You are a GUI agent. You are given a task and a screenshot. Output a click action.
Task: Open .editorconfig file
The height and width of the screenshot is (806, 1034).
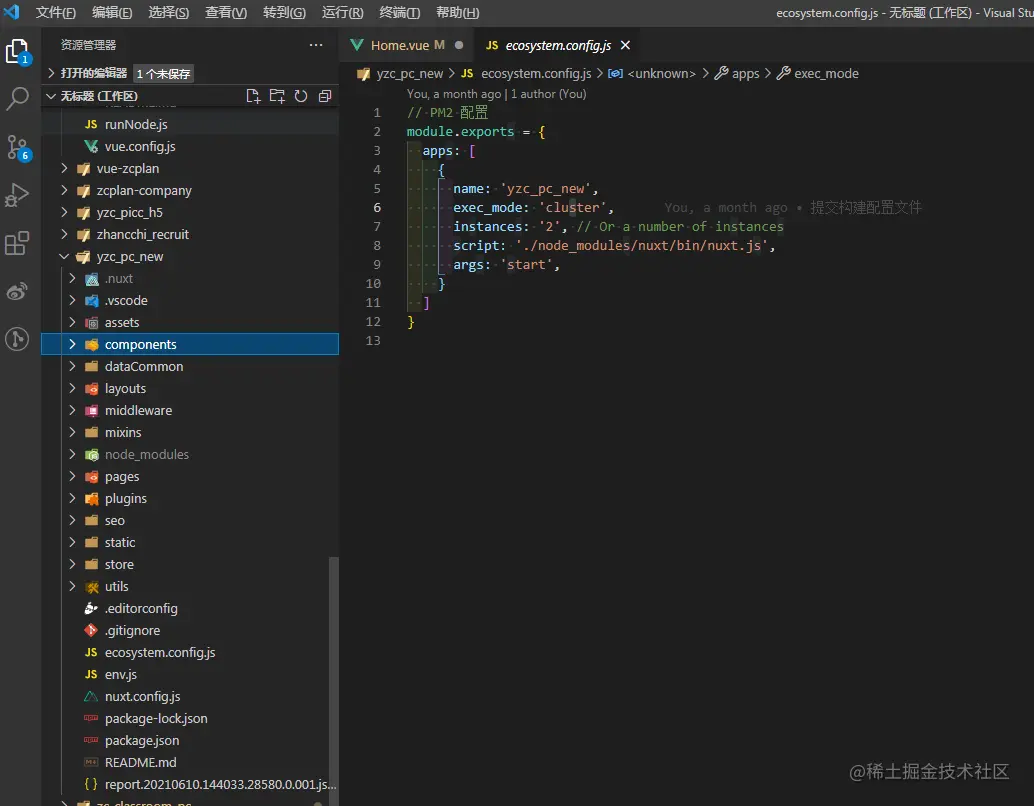click(141, 608)
